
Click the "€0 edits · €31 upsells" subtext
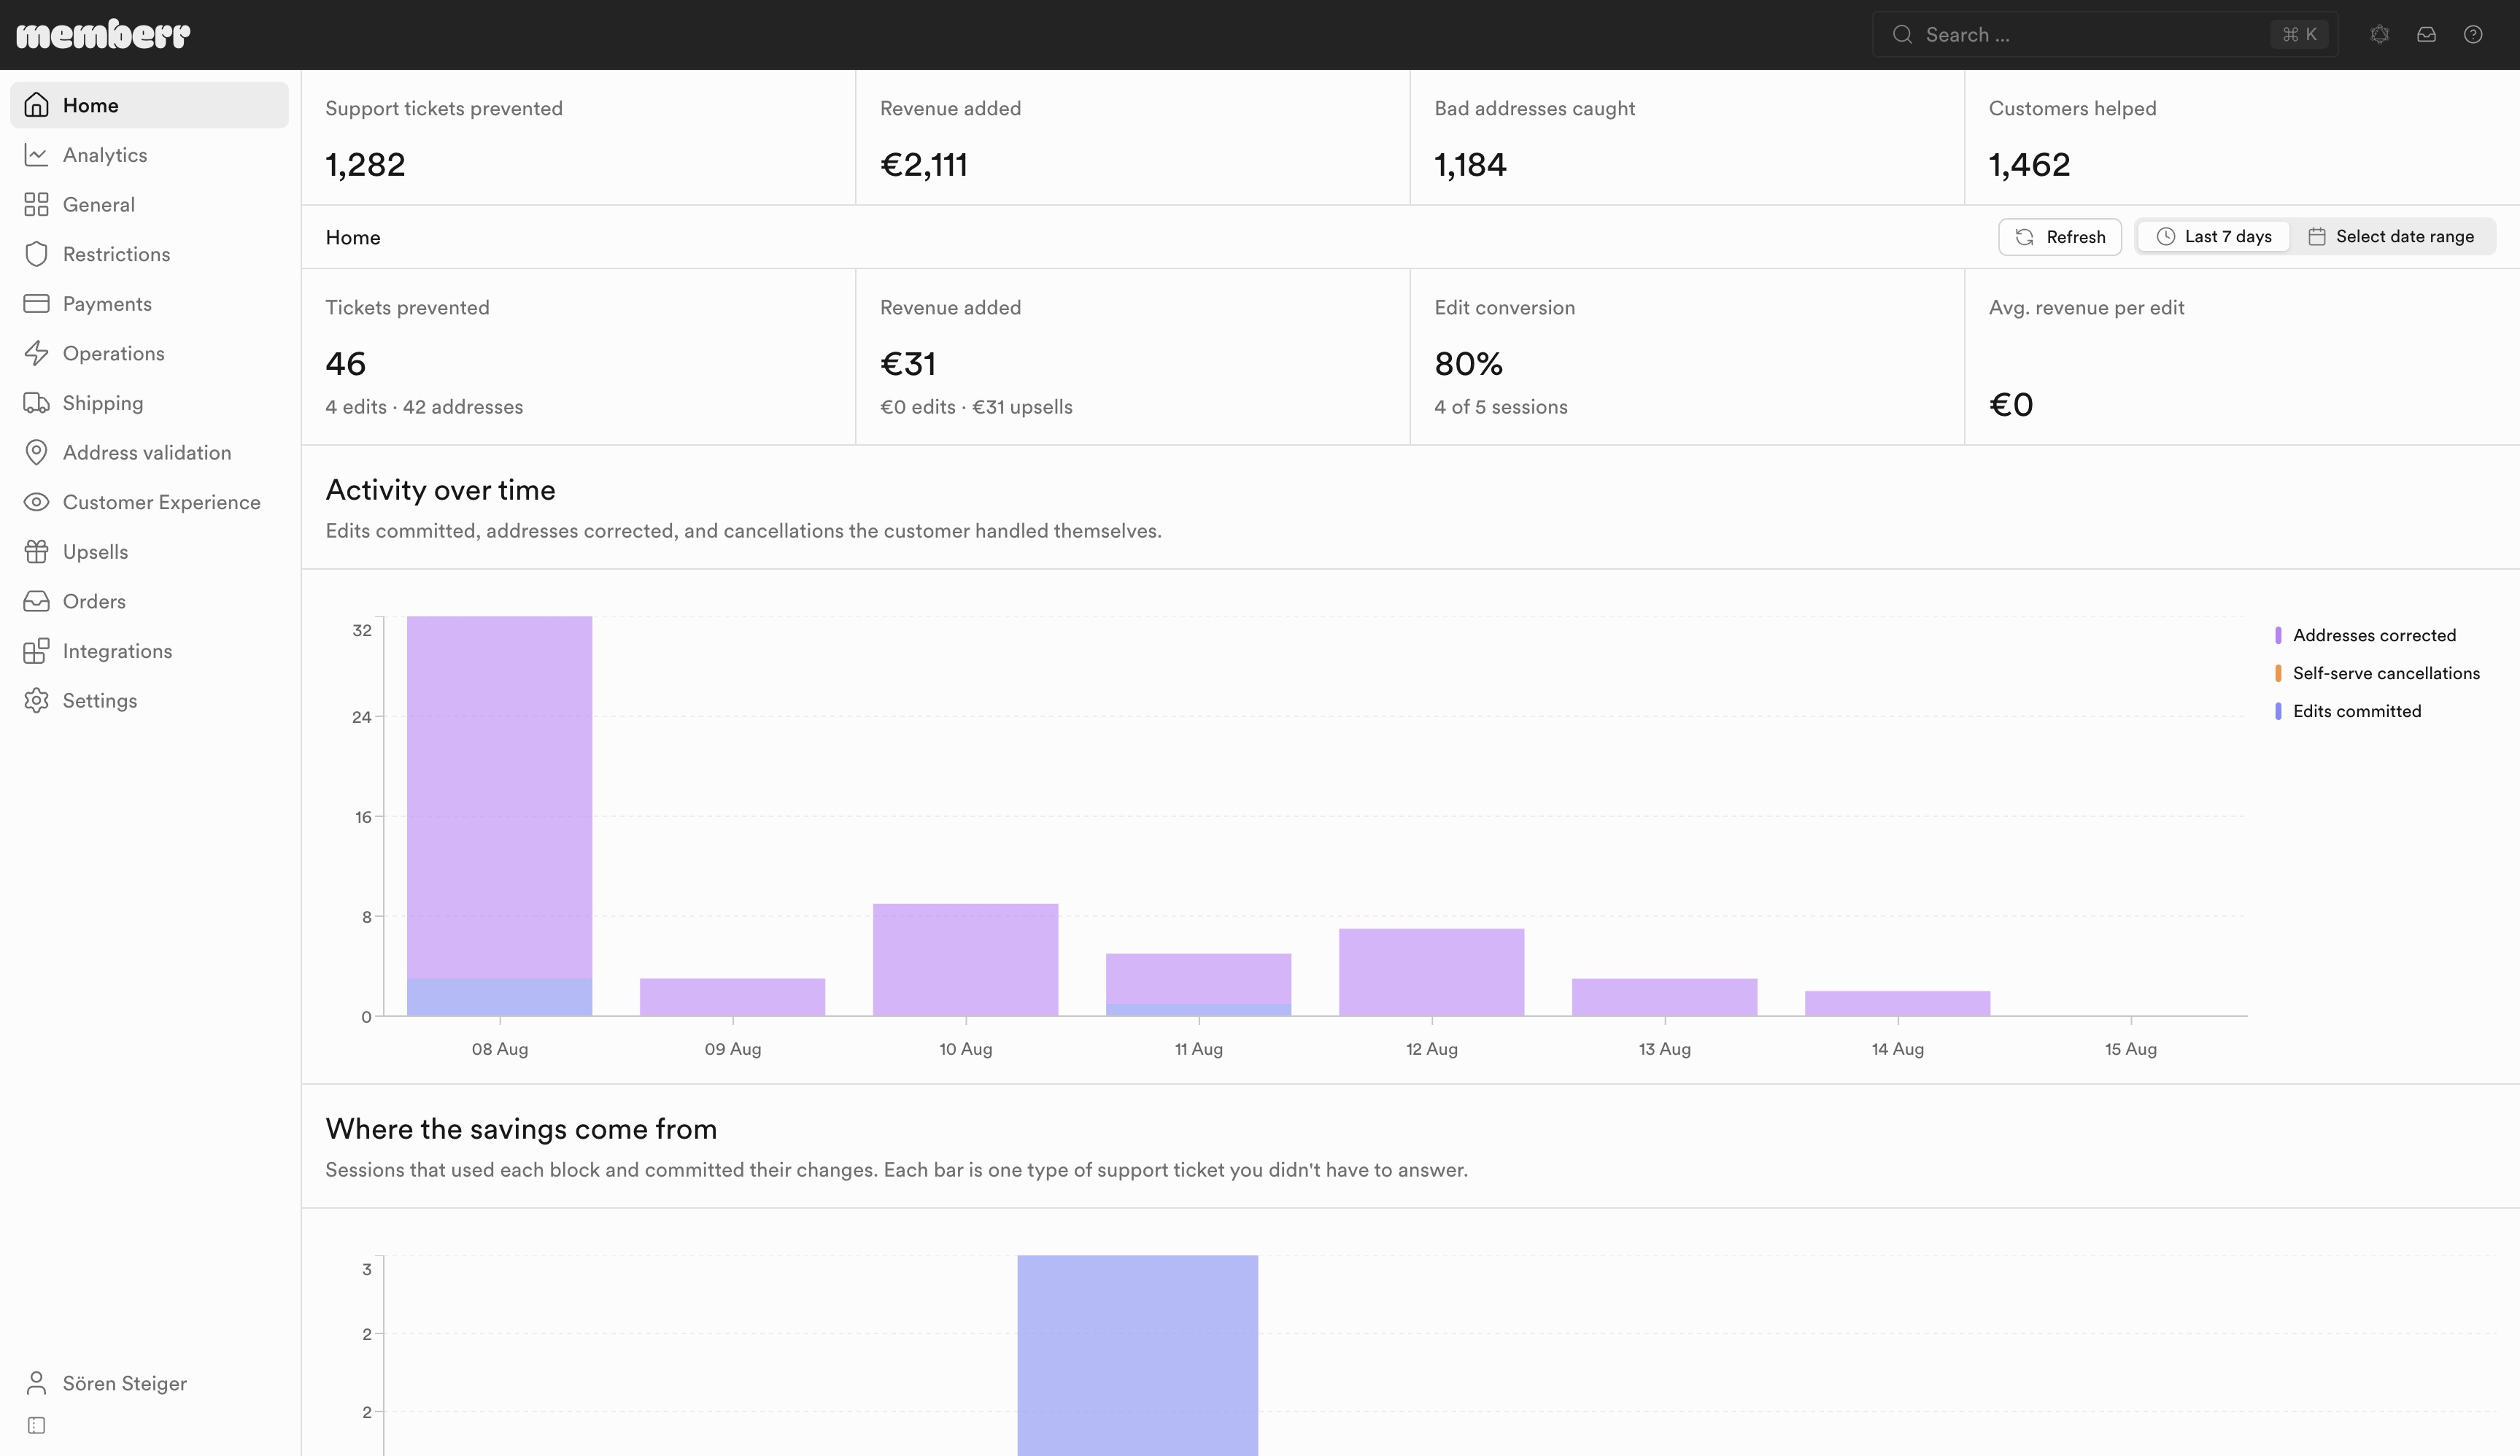977,407
